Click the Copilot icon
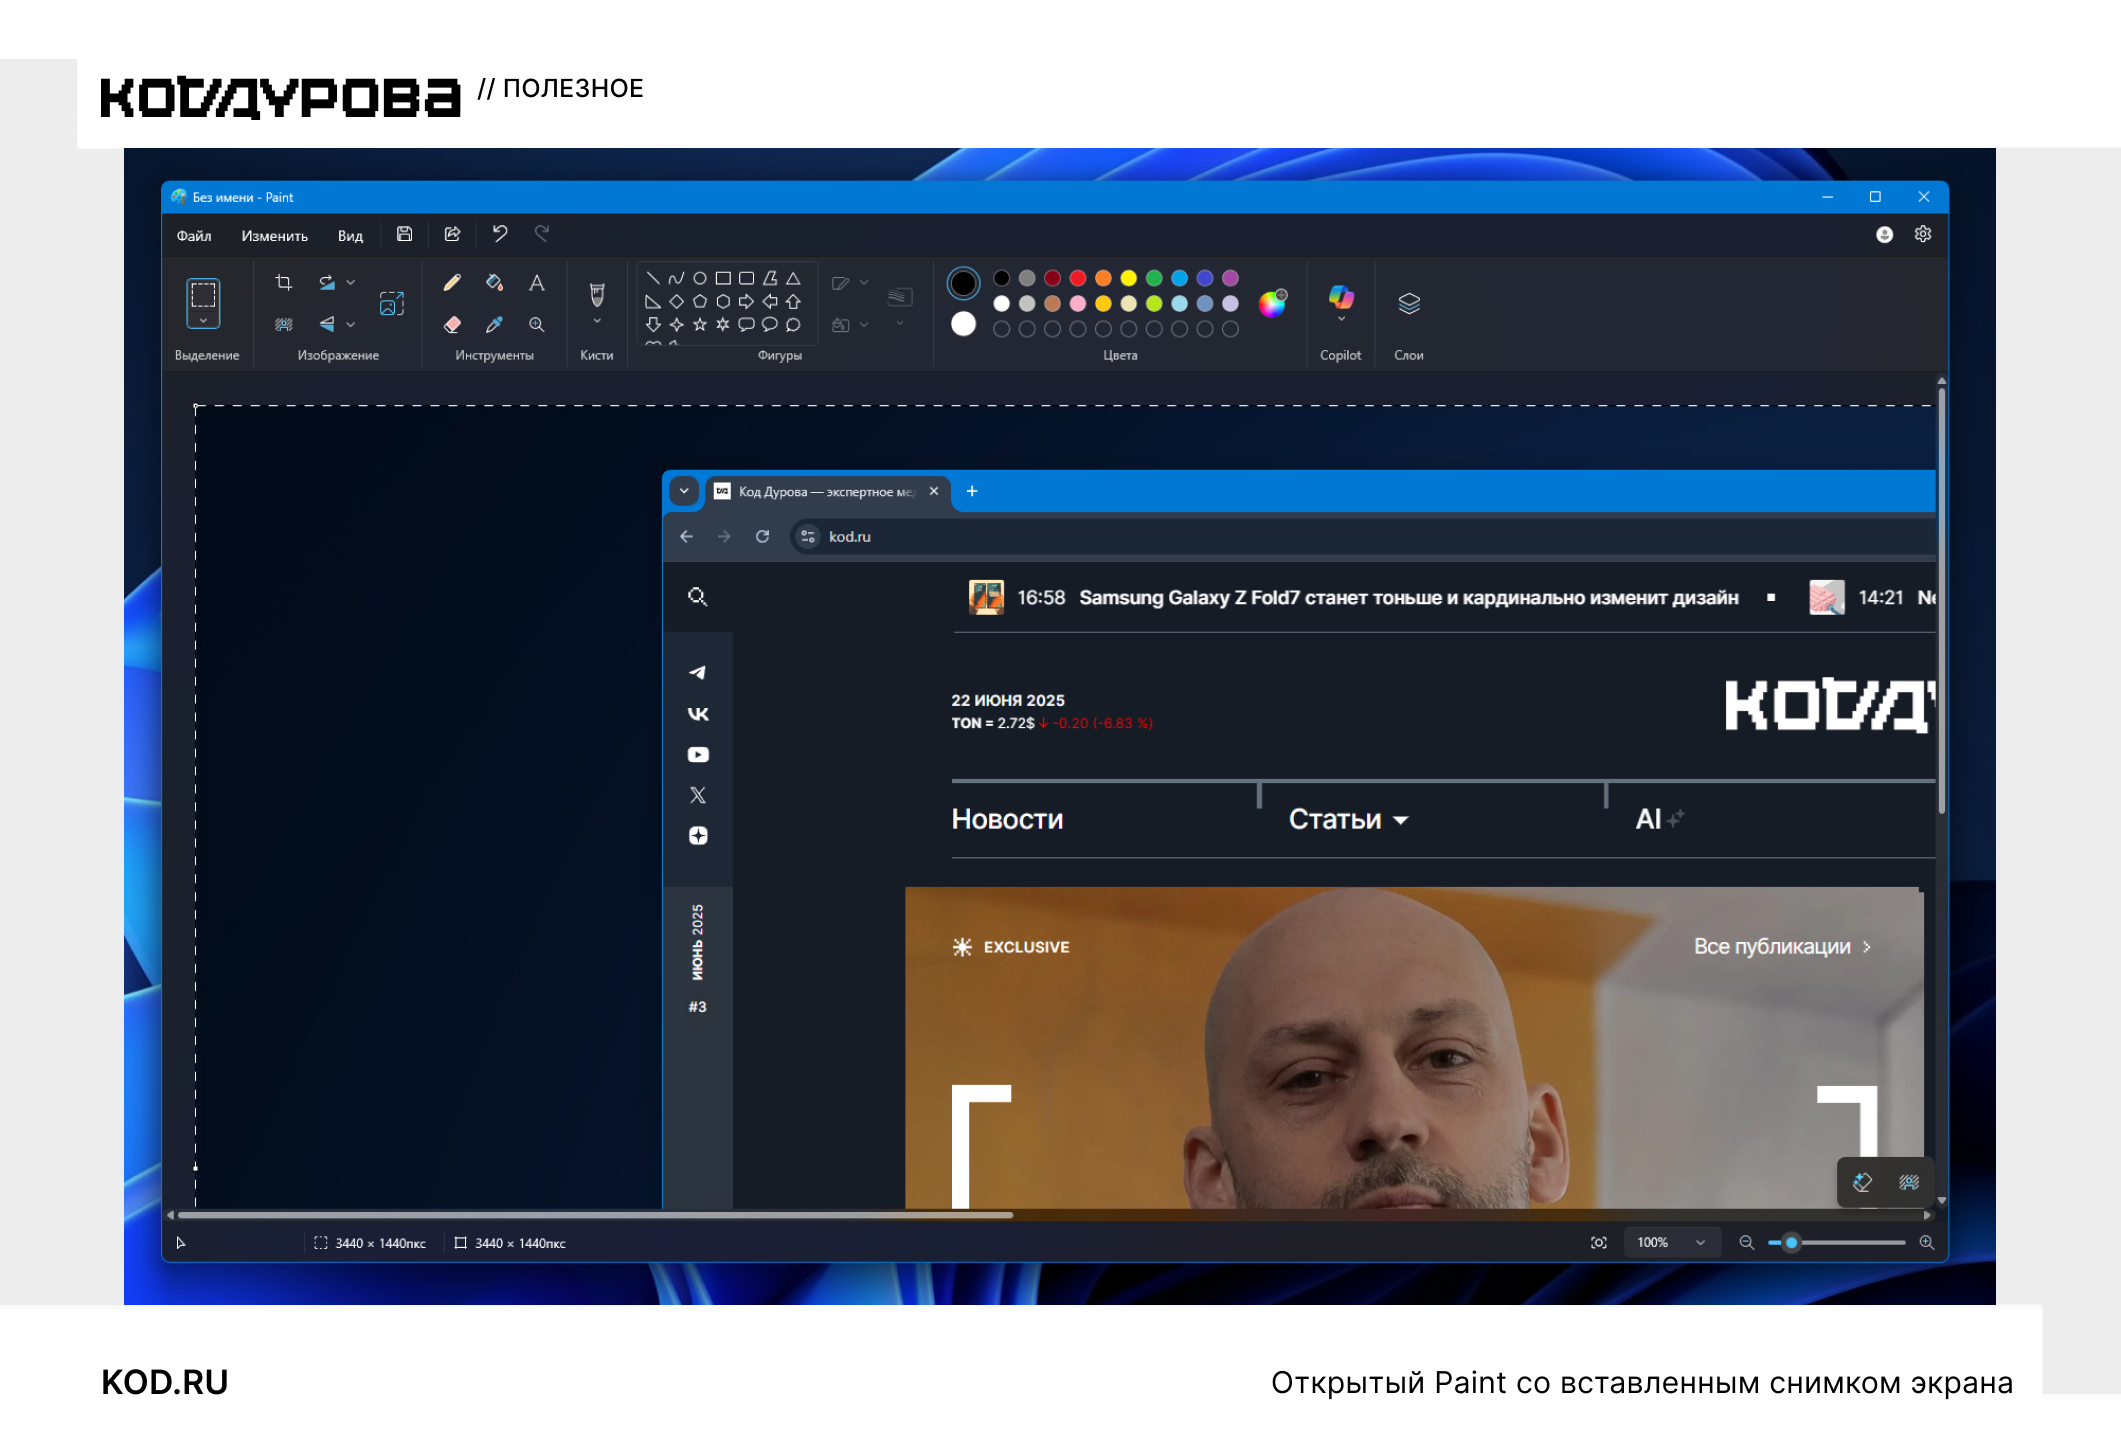The image size is (2121, 1453). click(x=1341, y=296)
